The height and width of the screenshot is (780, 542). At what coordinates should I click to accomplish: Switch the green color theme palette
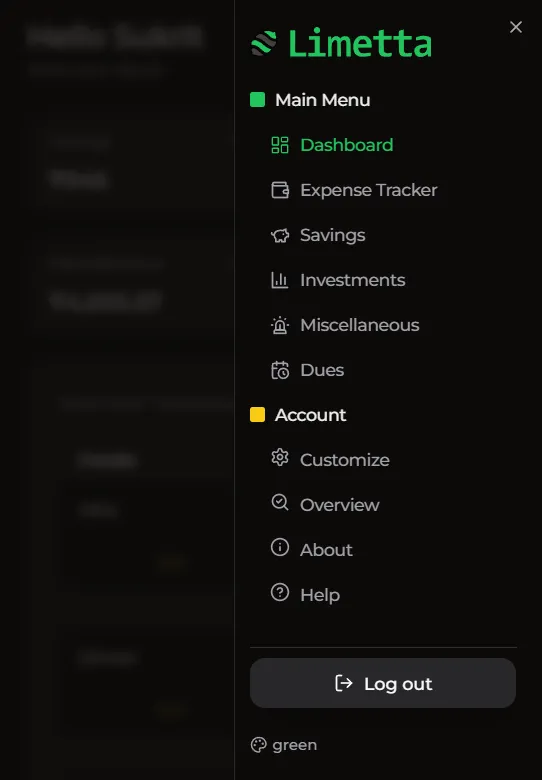284,745
